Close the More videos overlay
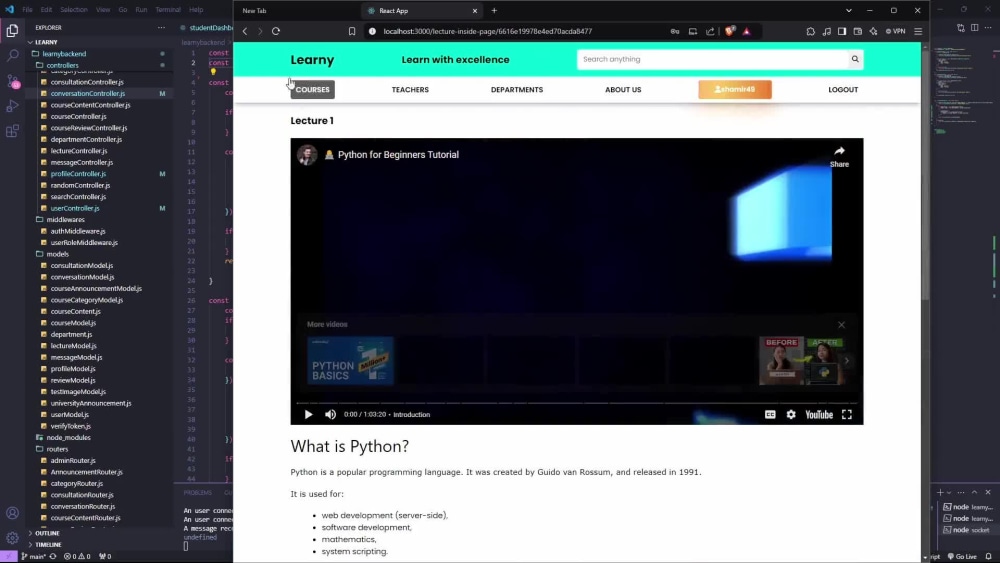This screenshot has width=1000, height=563. click(841, 325)
